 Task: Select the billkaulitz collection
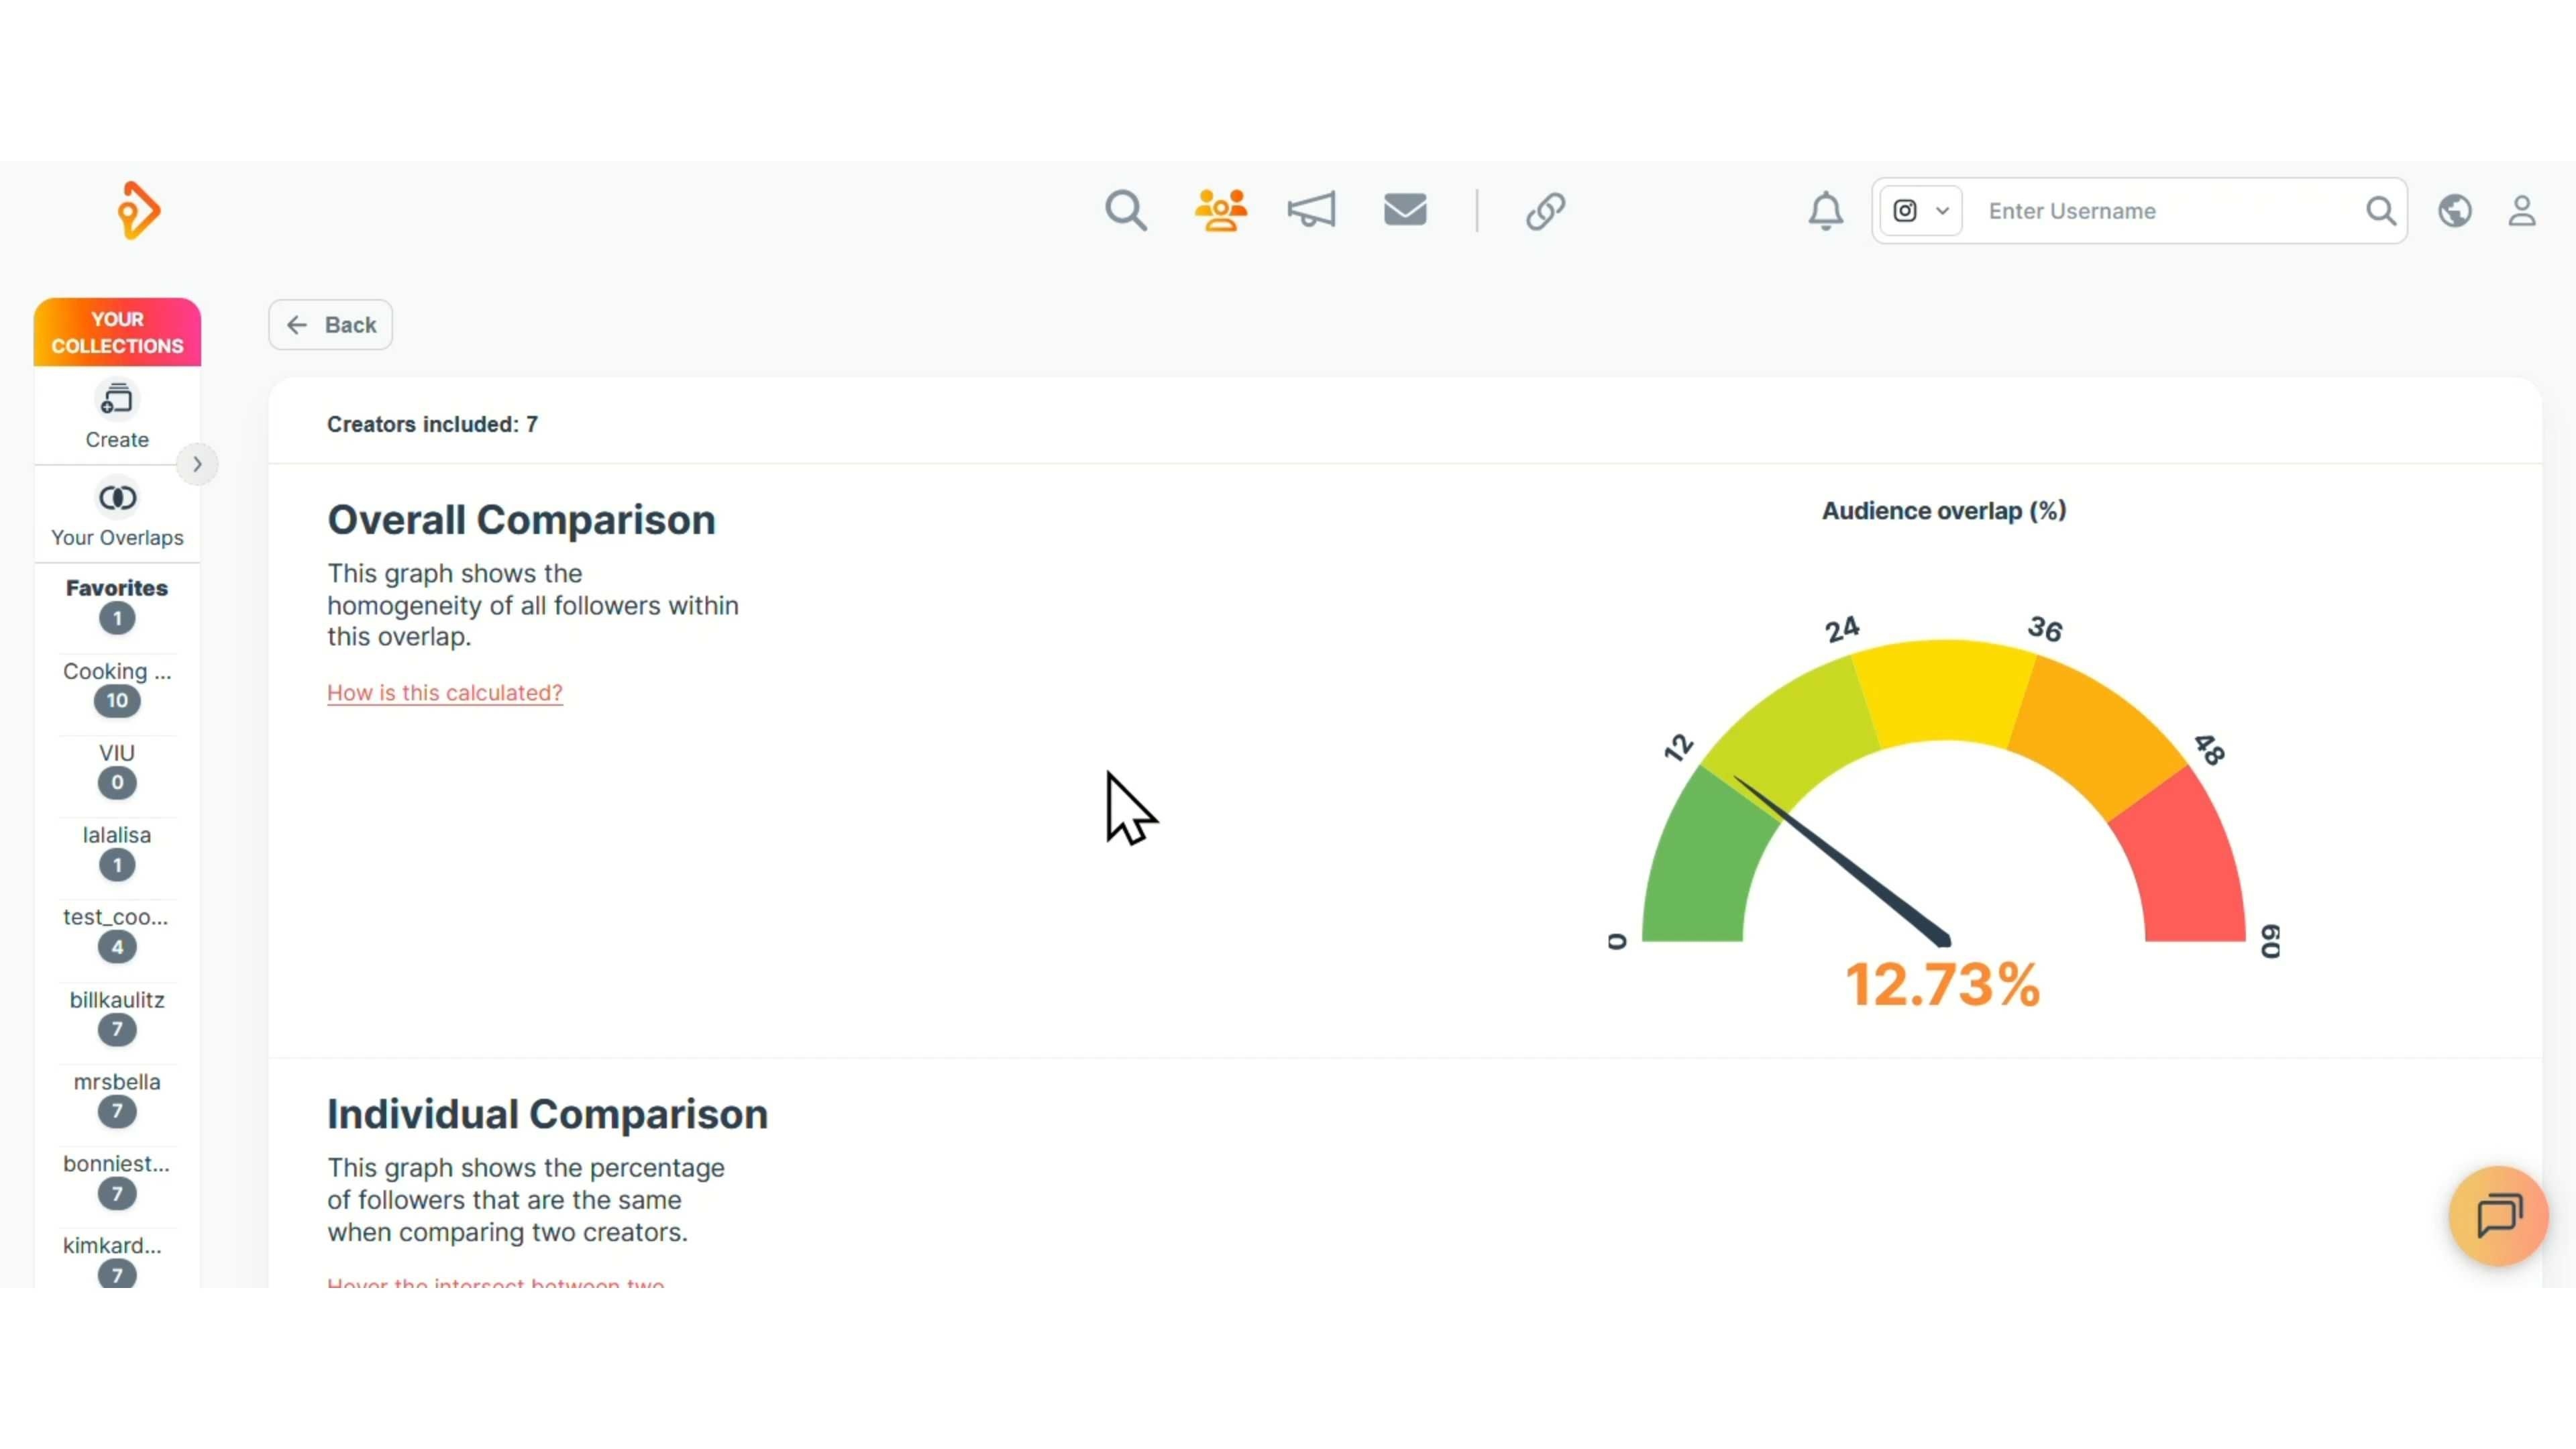[117, 1014]
